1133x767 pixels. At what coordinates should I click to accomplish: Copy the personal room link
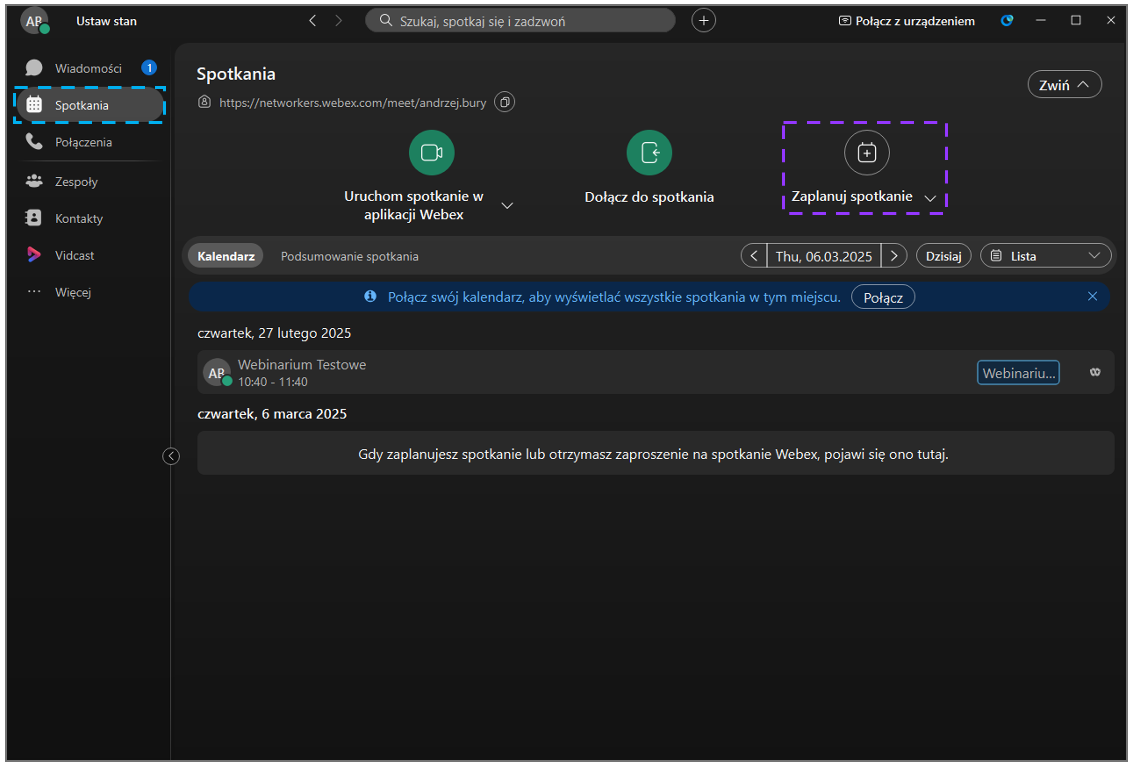504,103
